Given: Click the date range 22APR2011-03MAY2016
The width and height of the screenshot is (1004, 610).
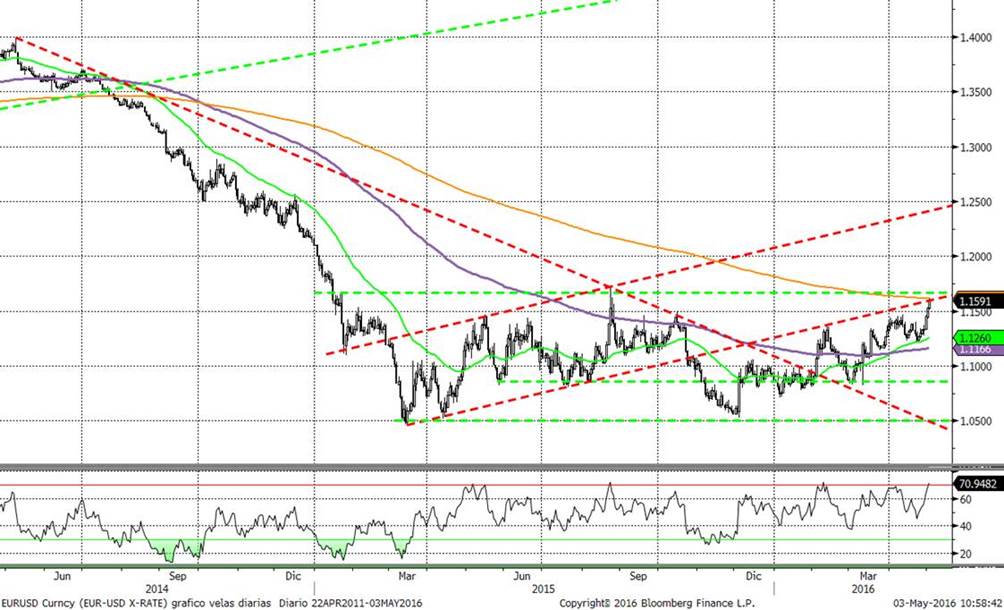Looking at the screenshot, I should coord(366,603).
